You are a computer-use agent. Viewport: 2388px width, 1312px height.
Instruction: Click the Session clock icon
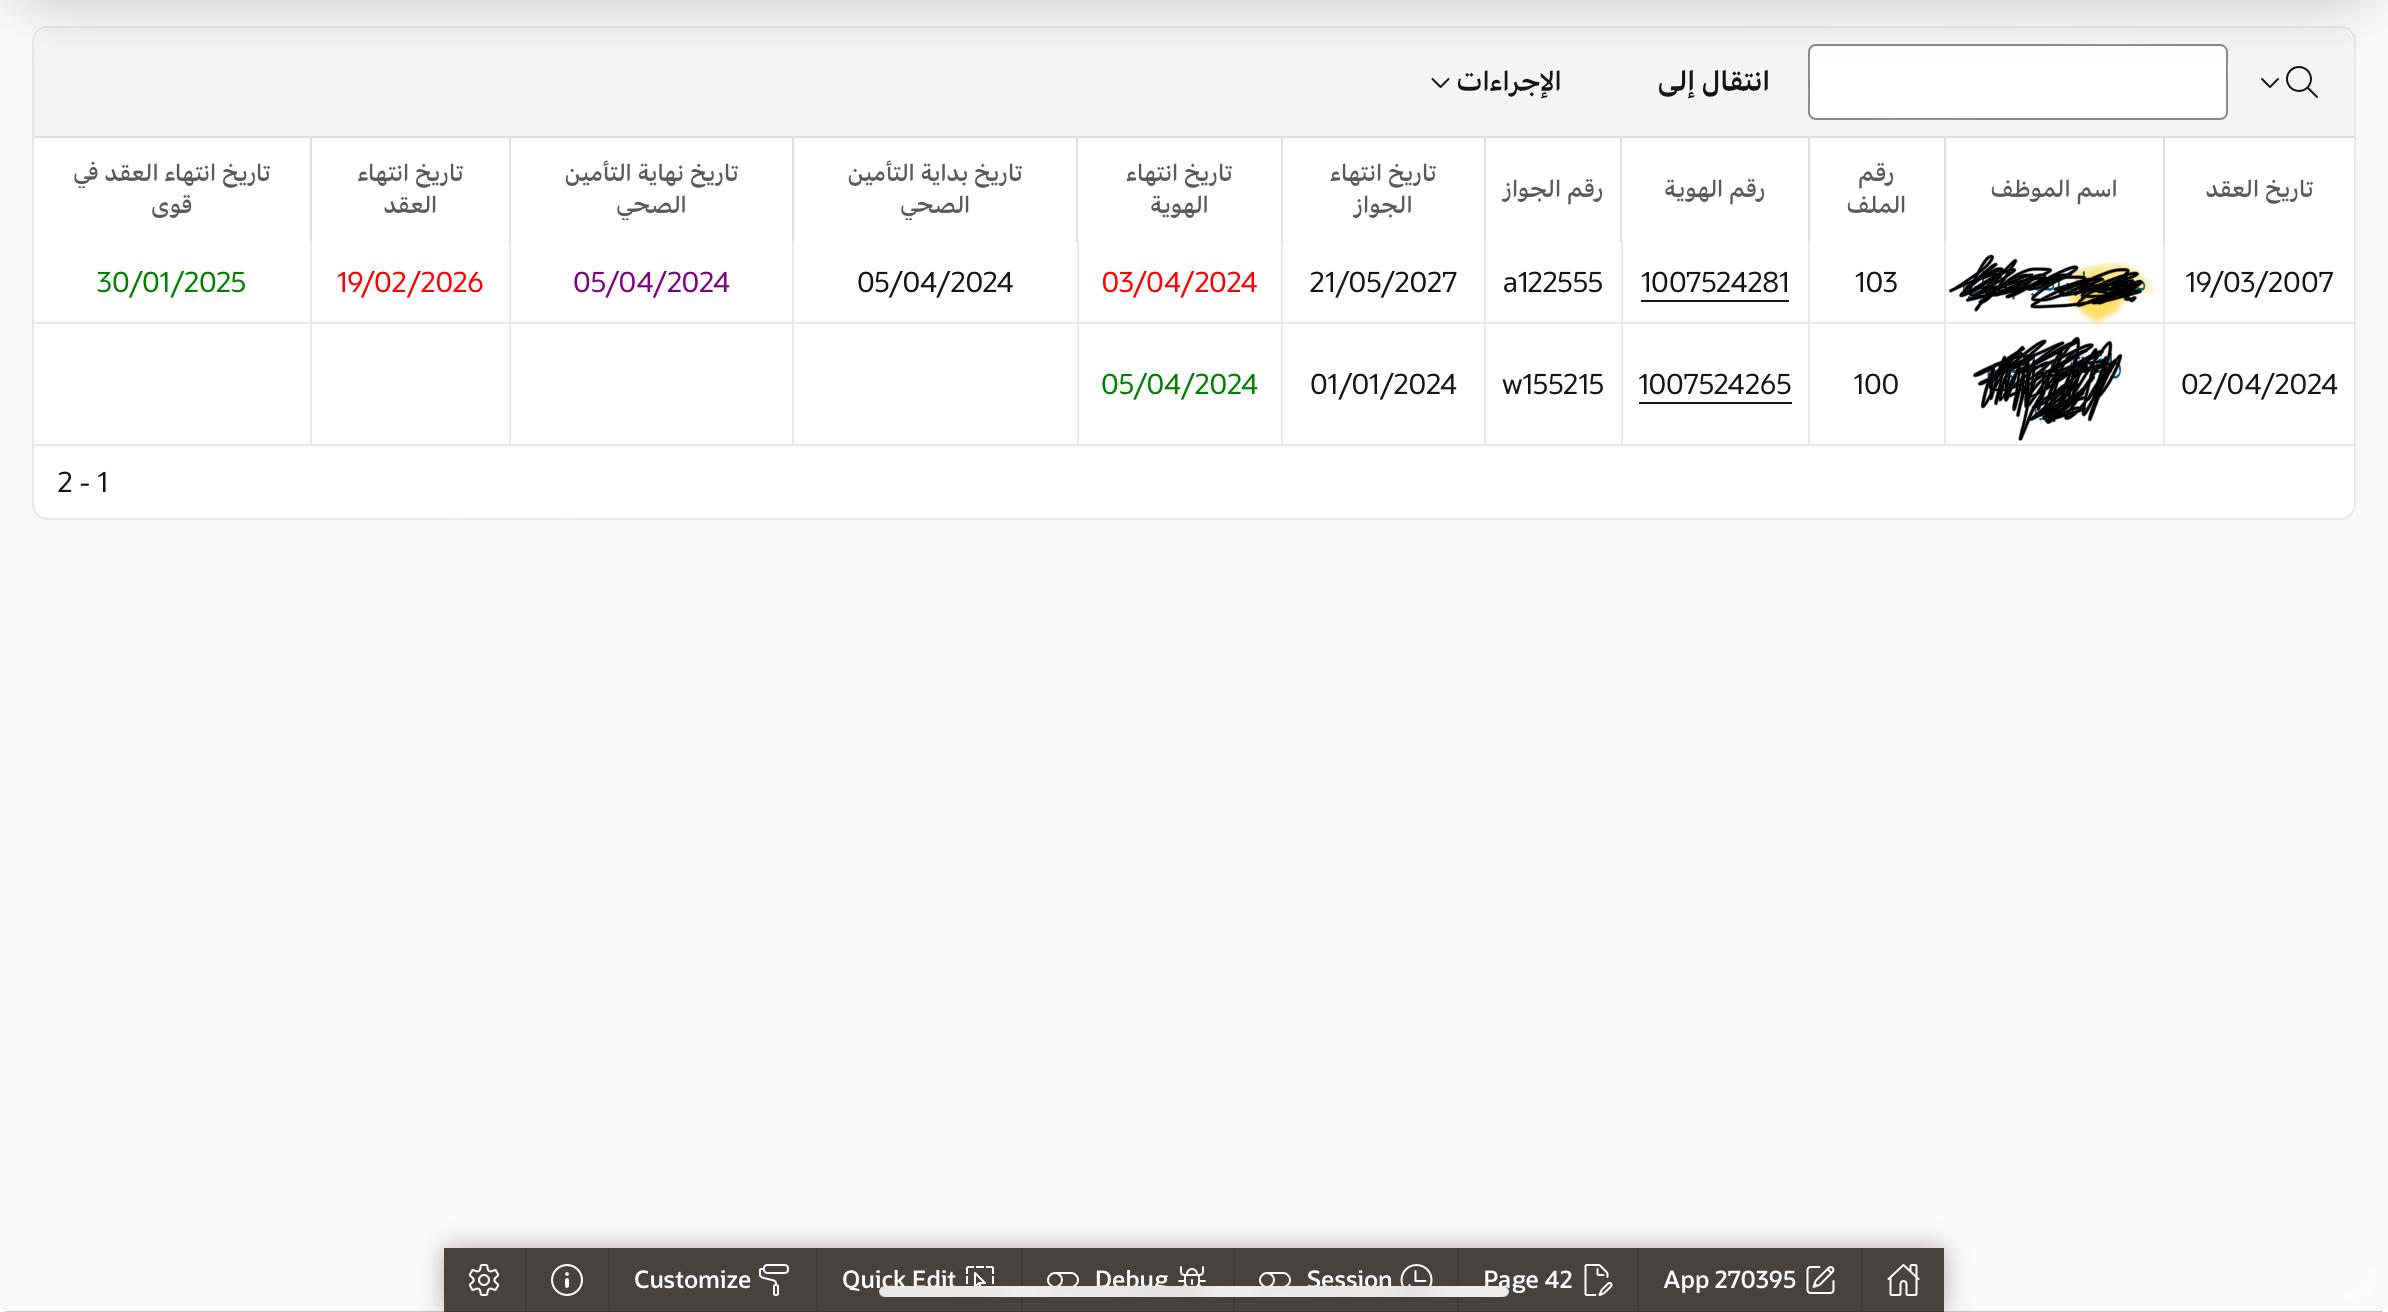point(1417,1278)
